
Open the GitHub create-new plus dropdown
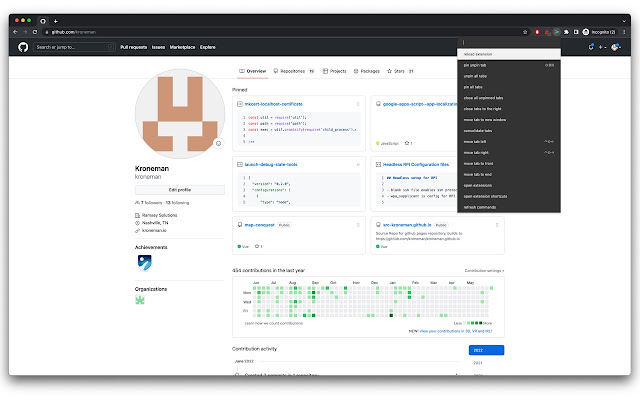pyautogui.click(x=602, y=47)
